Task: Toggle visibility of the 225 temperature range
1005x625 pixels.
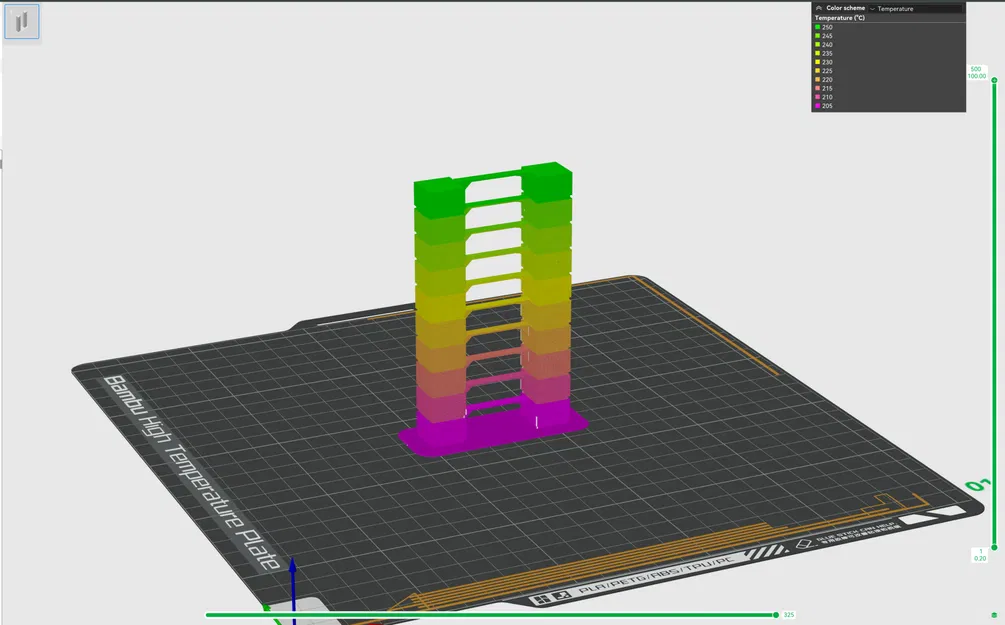Action: click(x=818, y=70)
